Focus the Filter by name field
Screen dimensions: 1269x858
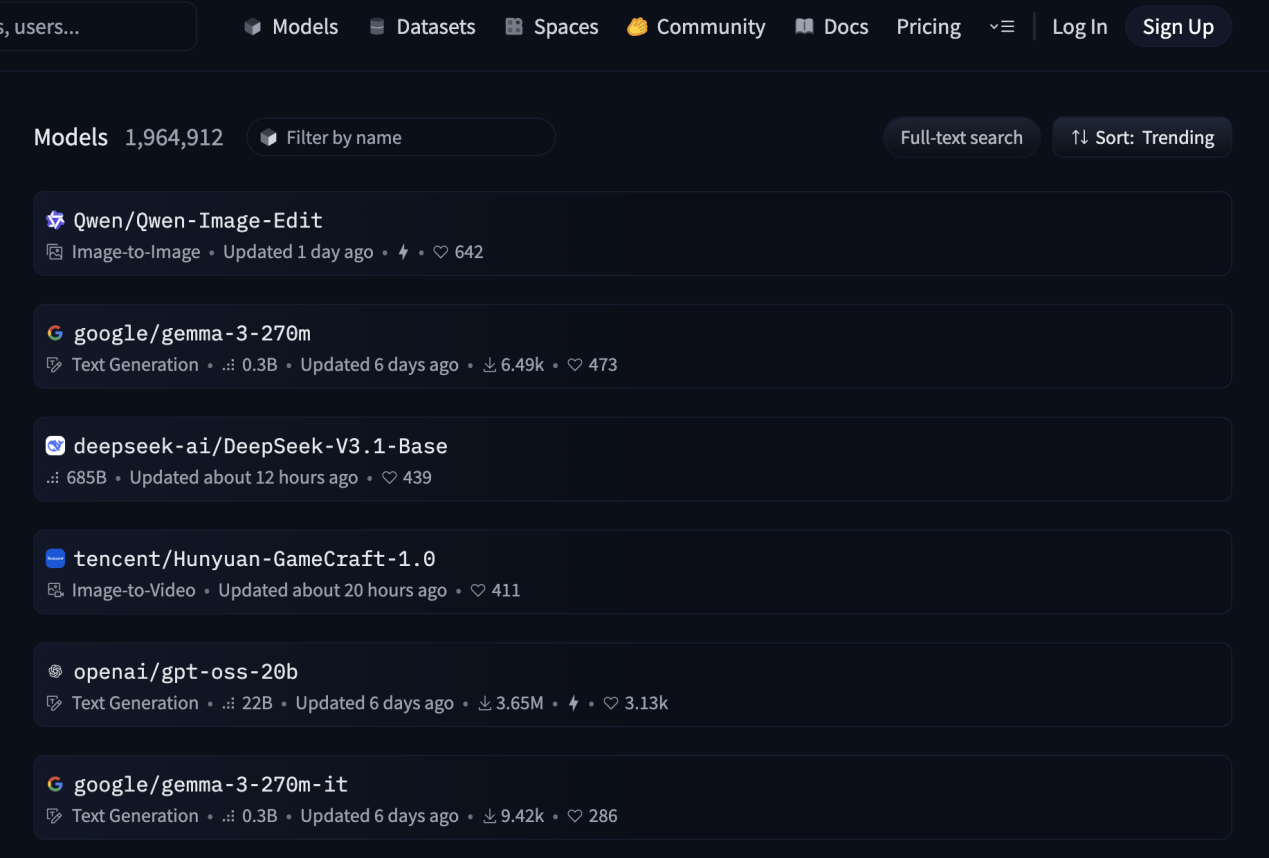pos(410,138)
